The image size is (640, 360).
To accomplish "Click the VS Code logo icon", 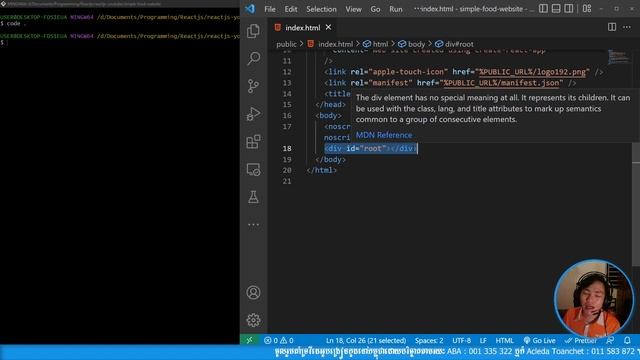I will (x=250, y=9).
